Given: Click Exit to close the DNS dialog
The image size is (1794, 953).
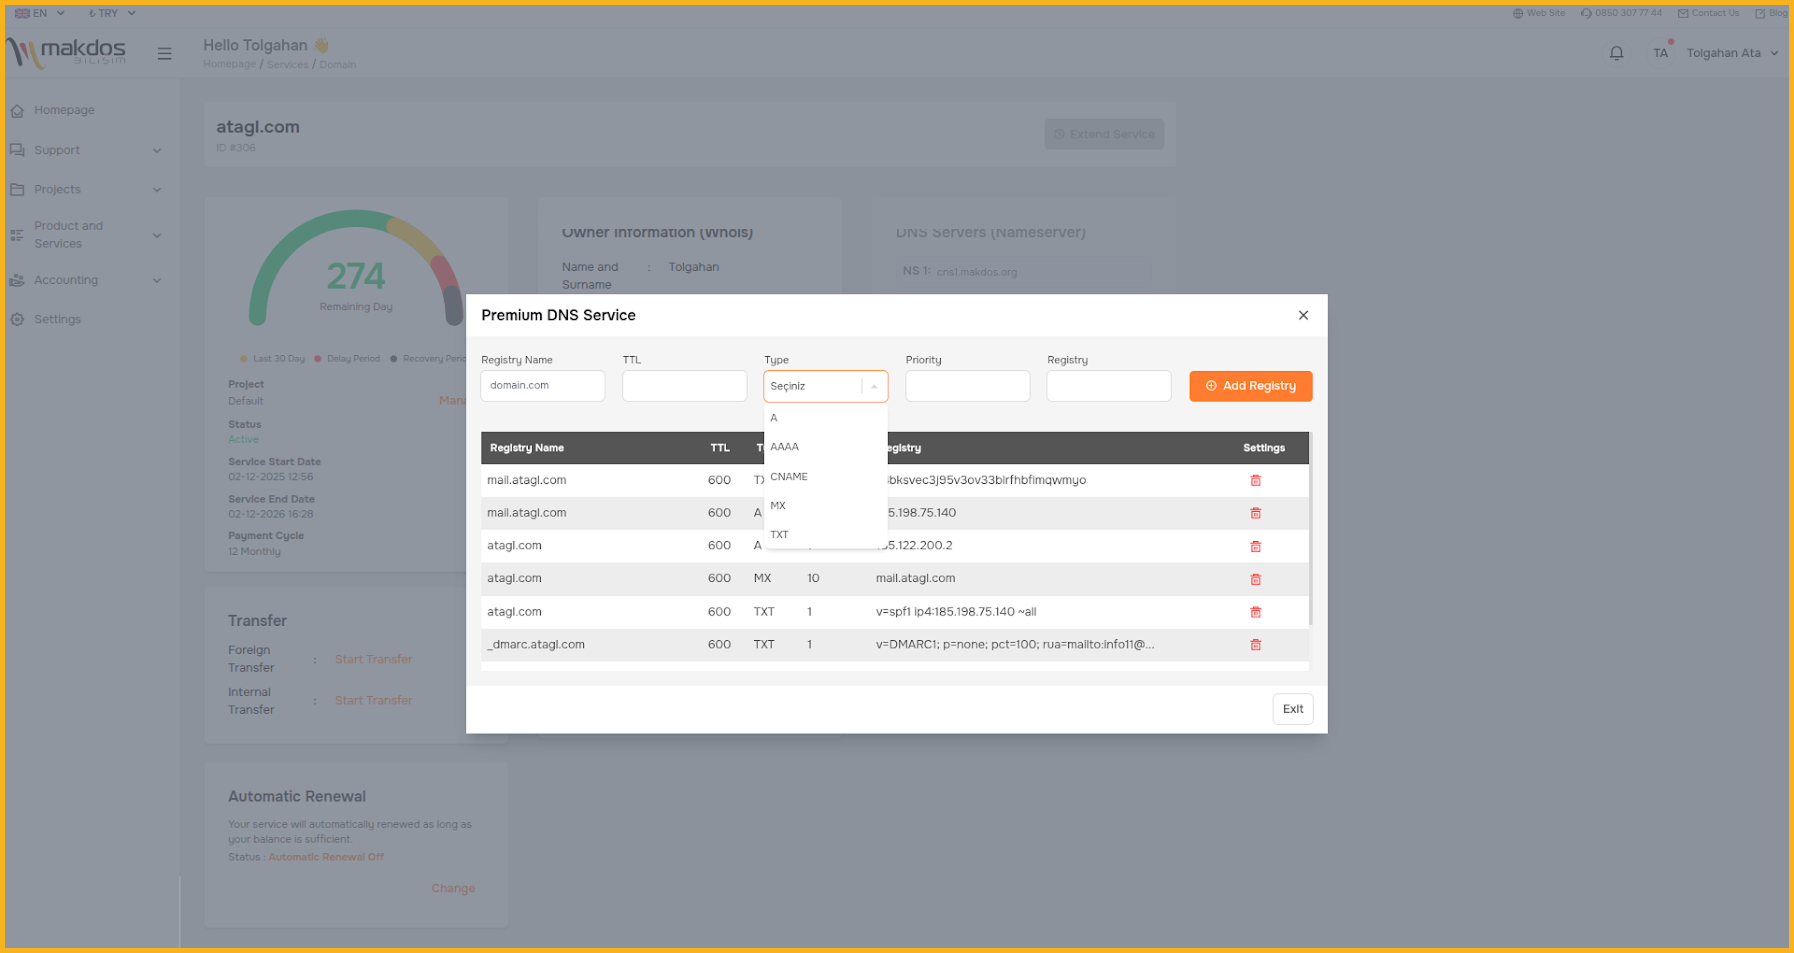Looking at the screenshot, I should pyautogui.click(x=1292, y=709).
